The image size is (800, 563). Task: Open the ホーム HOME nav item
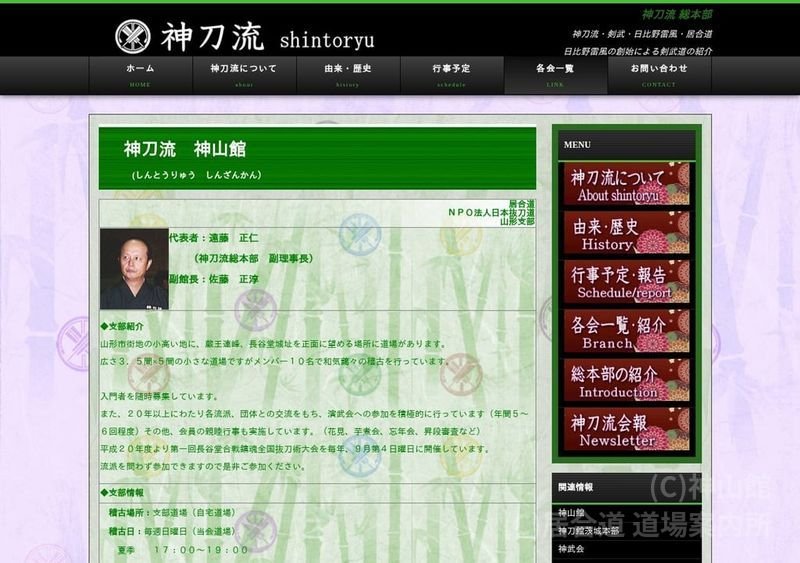[140, 75]
